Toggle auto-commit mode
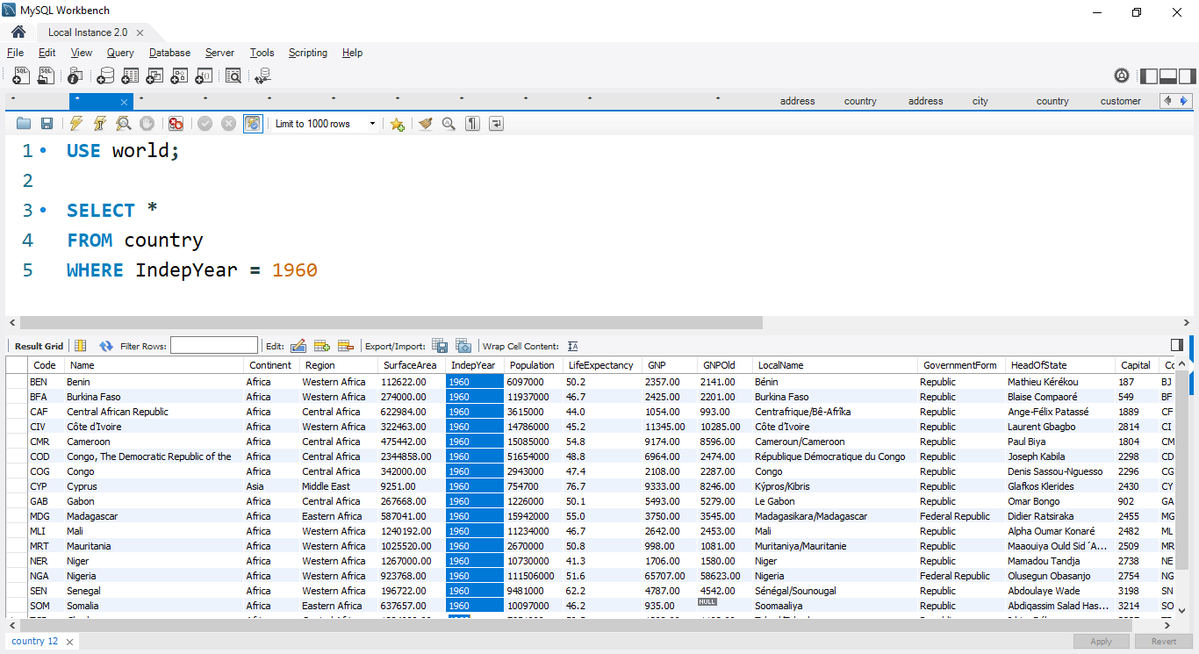This screenshot has width=1199, height=654. [x=252, y=123]
